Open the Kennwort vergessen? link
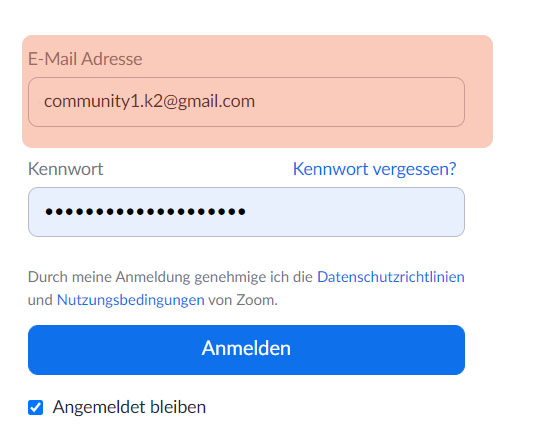The height and width of the screenshot is (448, 537). pos(374,169)
